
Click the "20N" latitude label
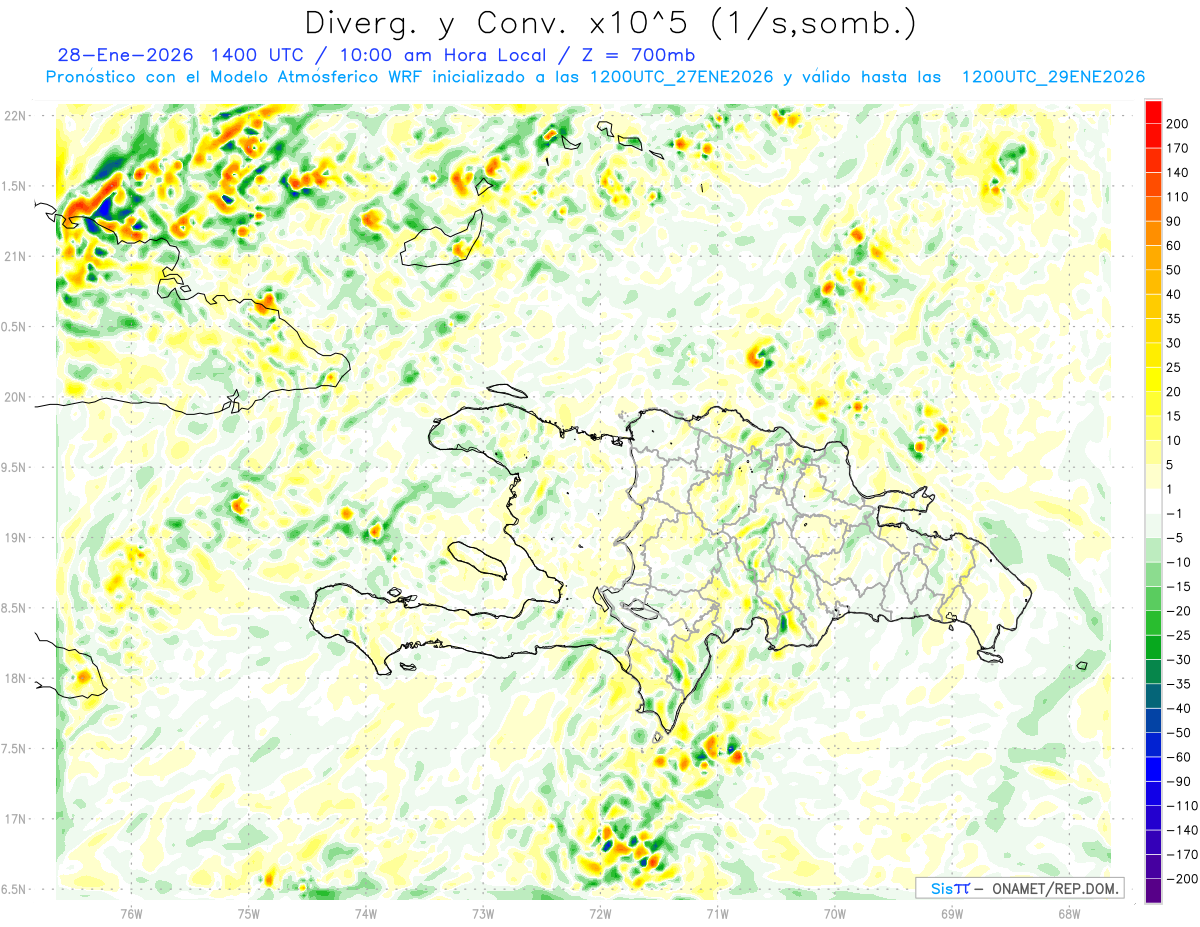tap(16, 397)
